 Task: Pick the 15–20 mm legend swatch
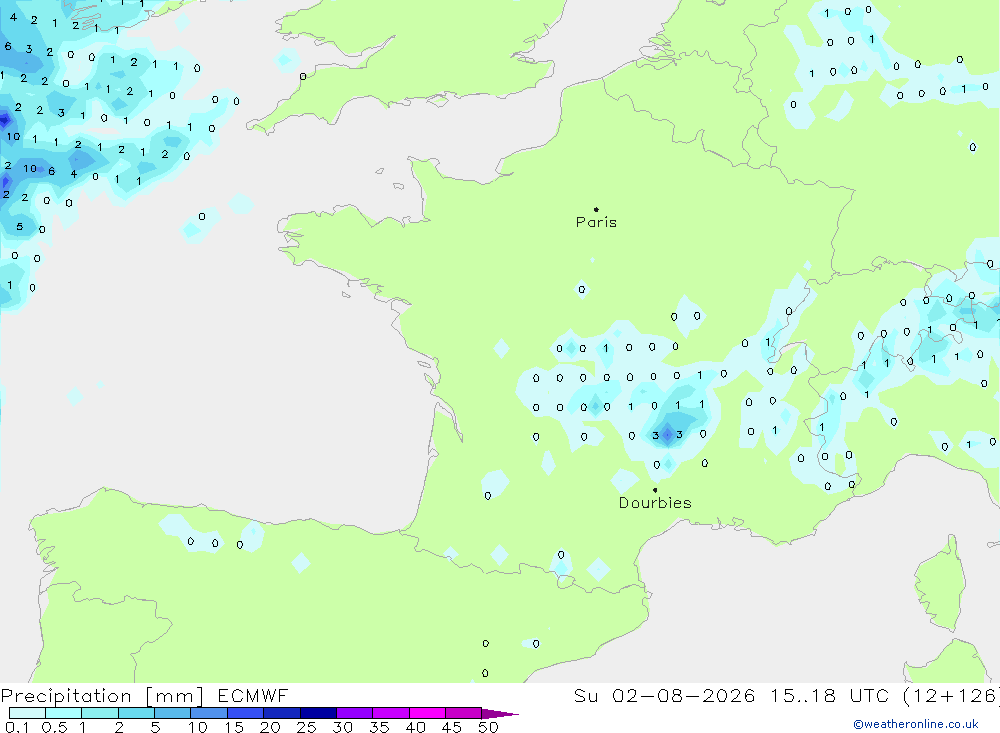click(246, 713)
